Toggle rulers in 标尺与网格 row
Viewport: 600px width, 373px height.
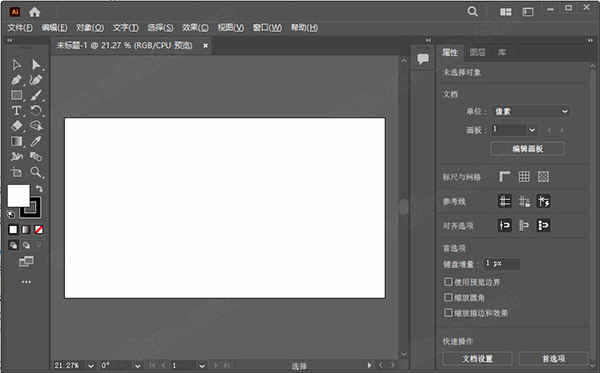pyautogui.click(x=505, y=177)
